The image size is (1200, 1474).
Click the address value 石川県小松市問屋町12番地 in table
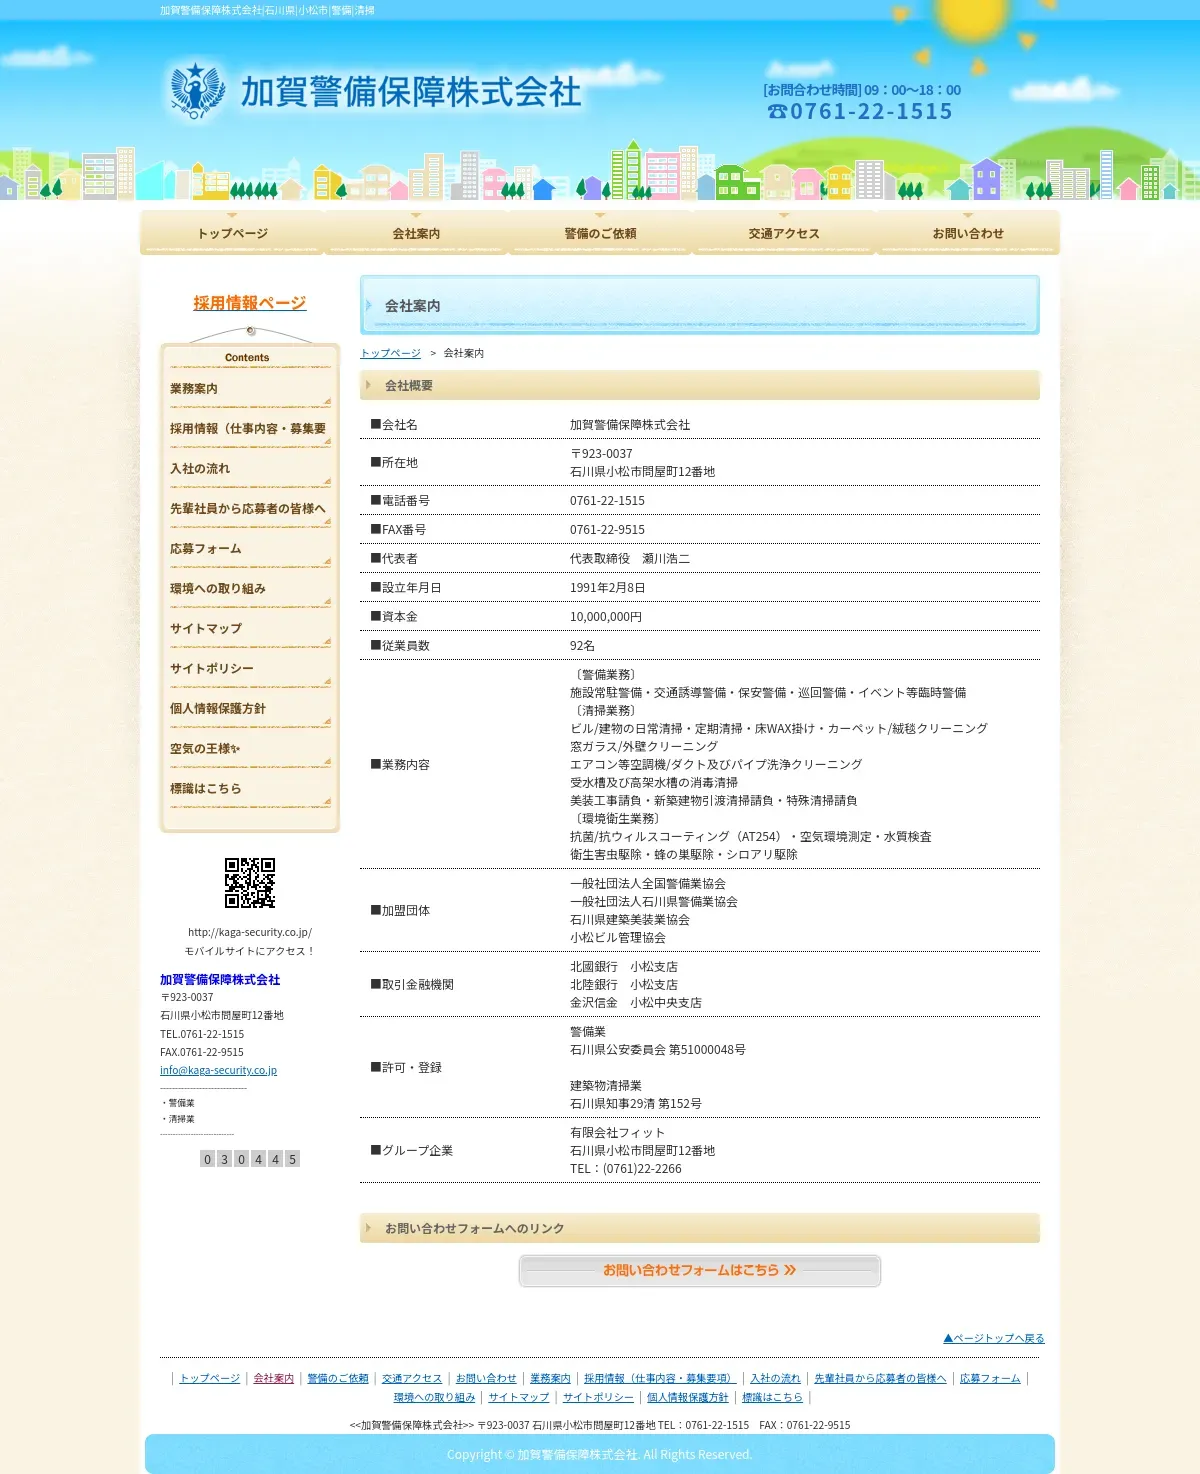[642, 472]
